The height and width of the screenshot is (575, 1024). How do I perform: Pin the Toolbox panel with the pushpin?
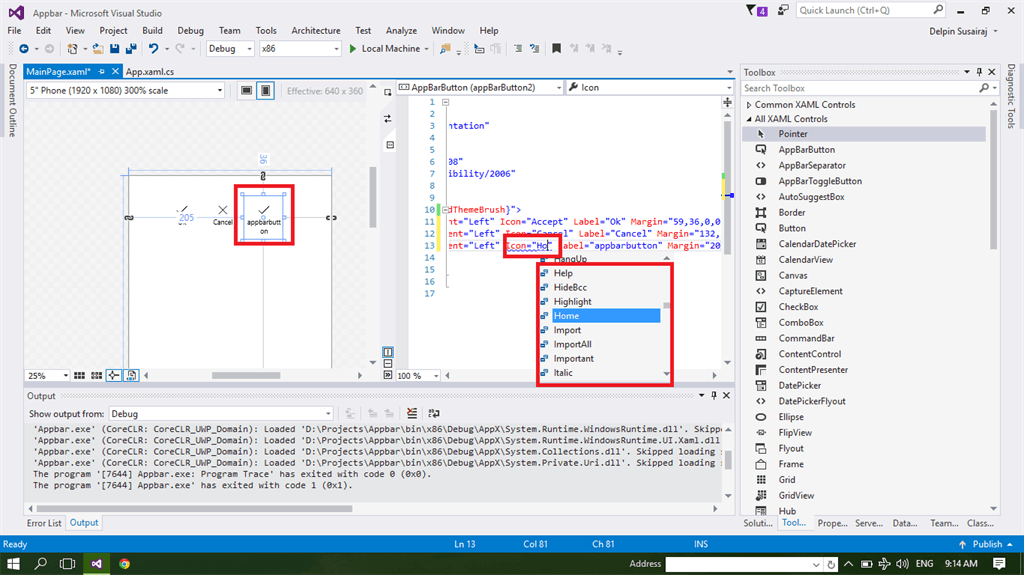point(979,72)
